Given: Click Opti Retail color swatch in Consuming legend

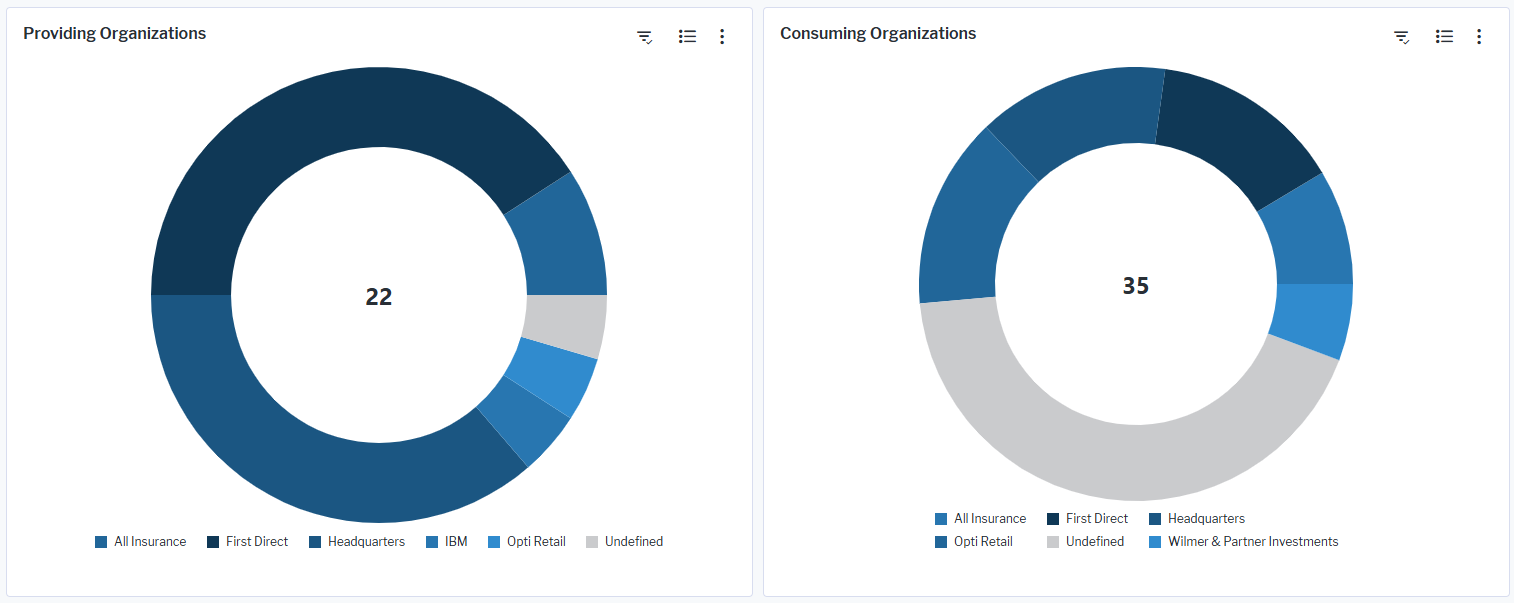Looking at the screenshot, I should [941, 542].
